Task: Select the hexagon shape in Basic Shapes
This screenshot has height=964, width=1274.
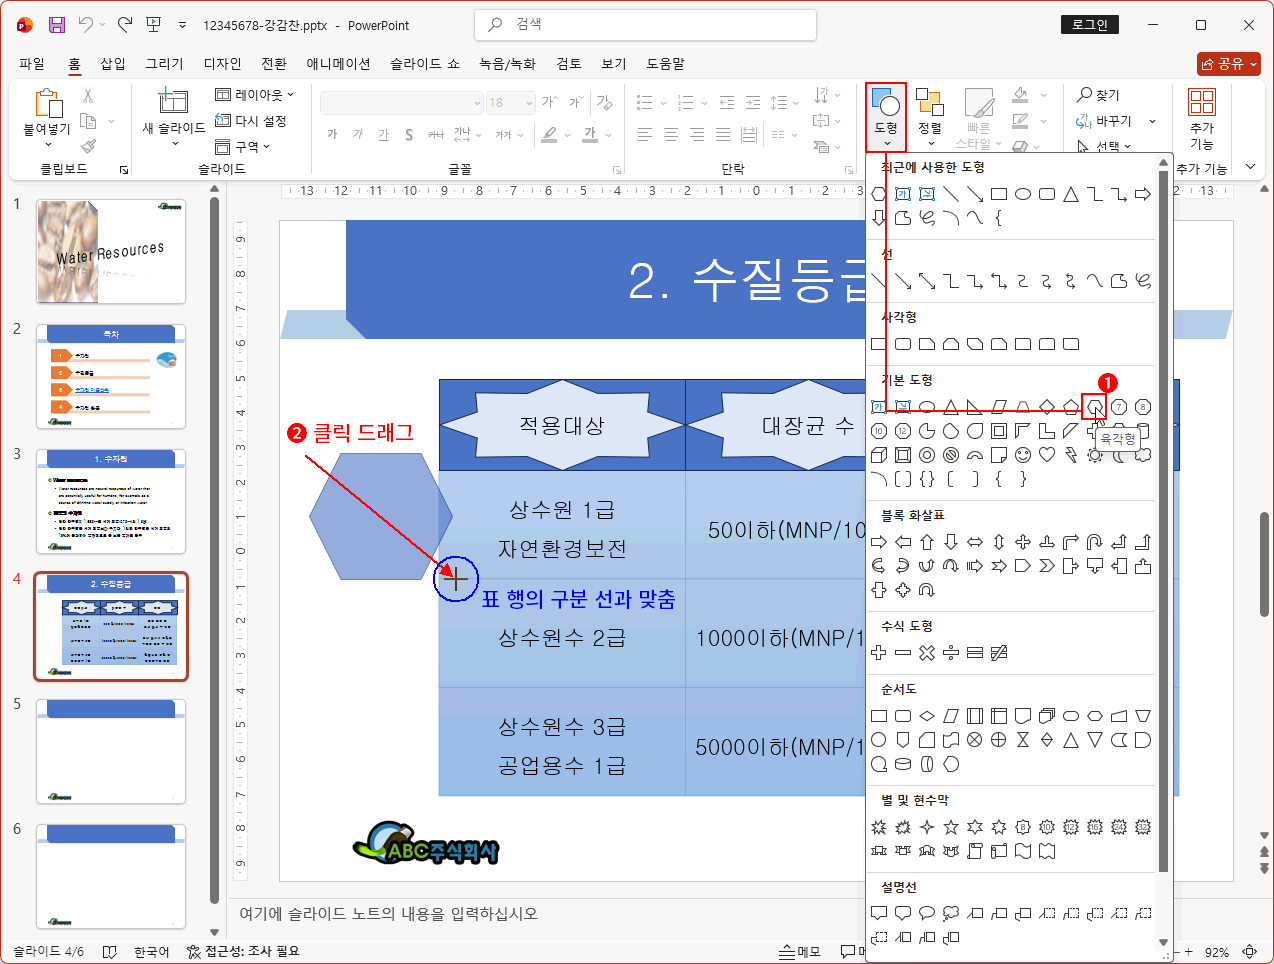Action: click(x=1095, y=406)
